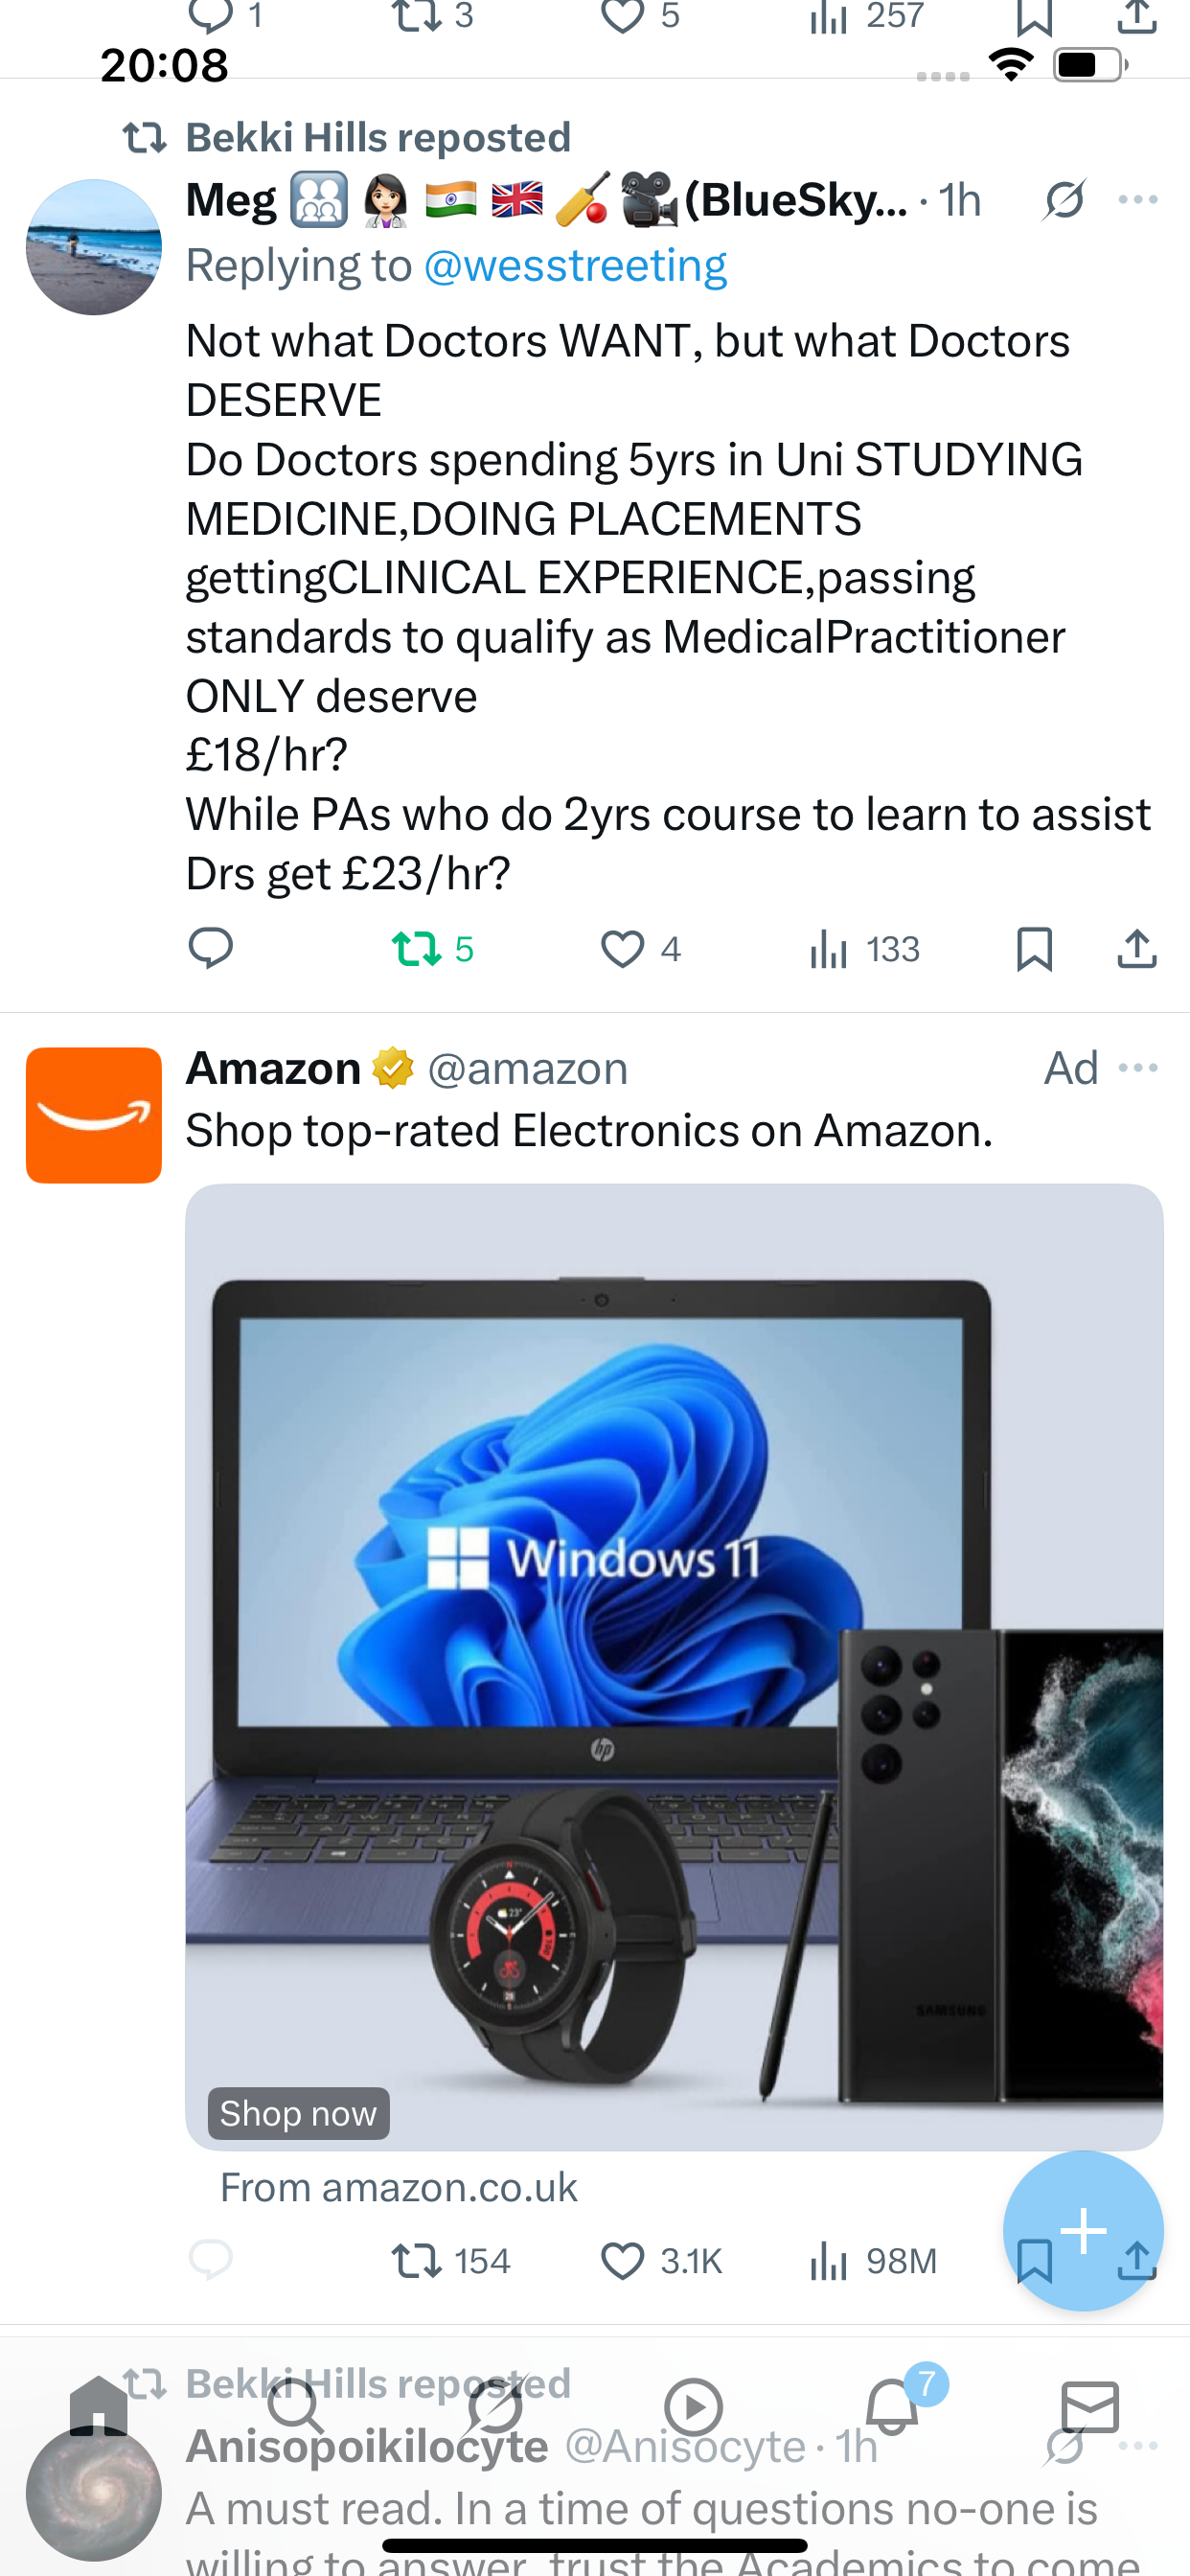
Task: Like Meg's post with 4 likes
Action: [x=640, y=948]
